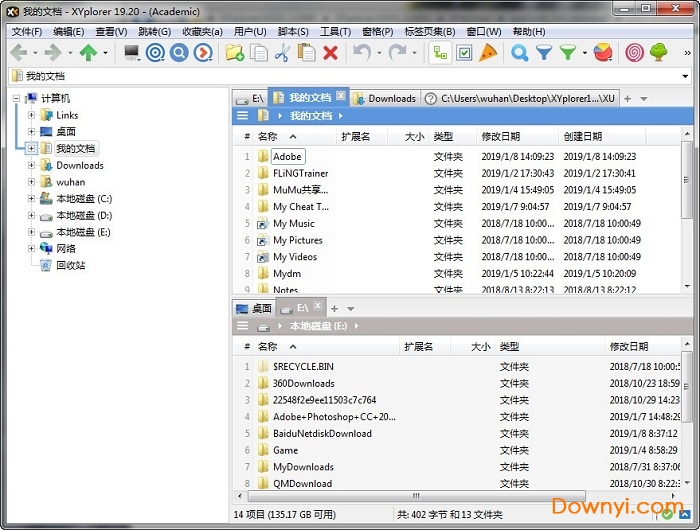
Task: Create a new folder from the toolbar
Action: (x=234, y=53)
